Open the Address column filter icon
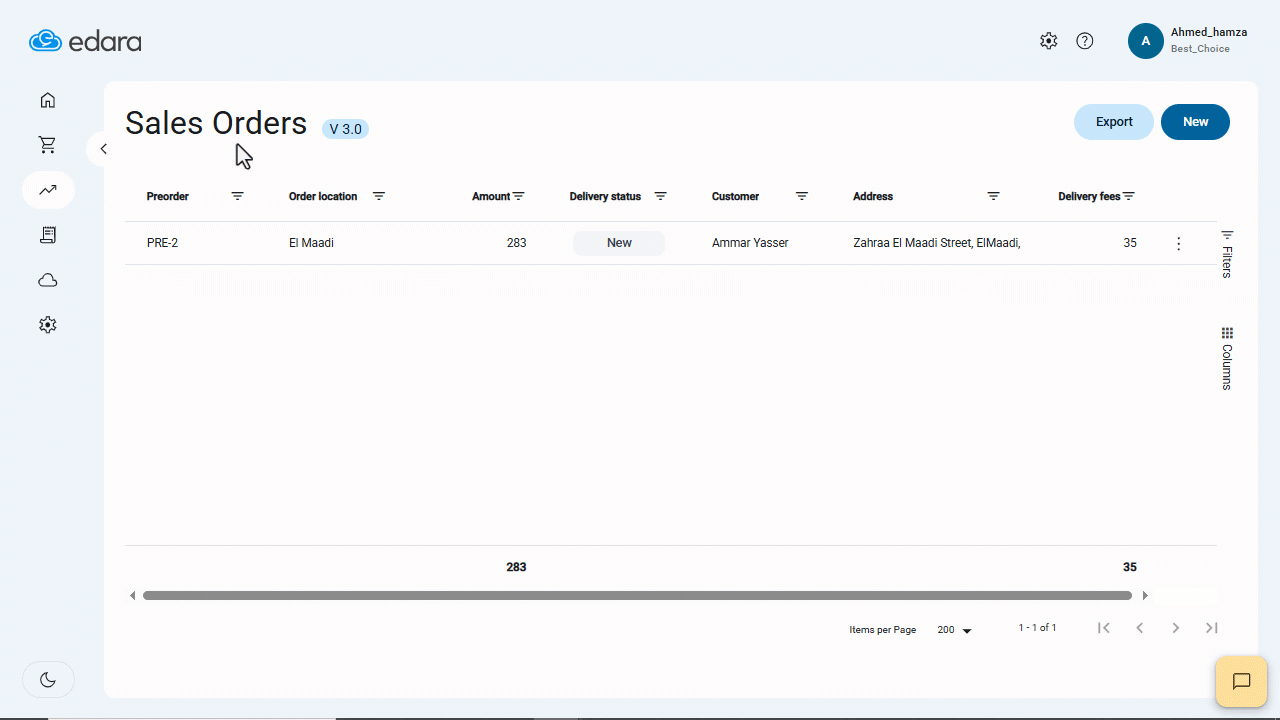 [x=993, y=196]
